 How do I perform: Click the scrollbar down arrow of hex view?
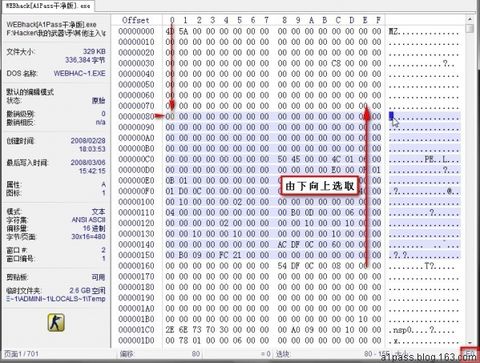click(x=470, y=342)
